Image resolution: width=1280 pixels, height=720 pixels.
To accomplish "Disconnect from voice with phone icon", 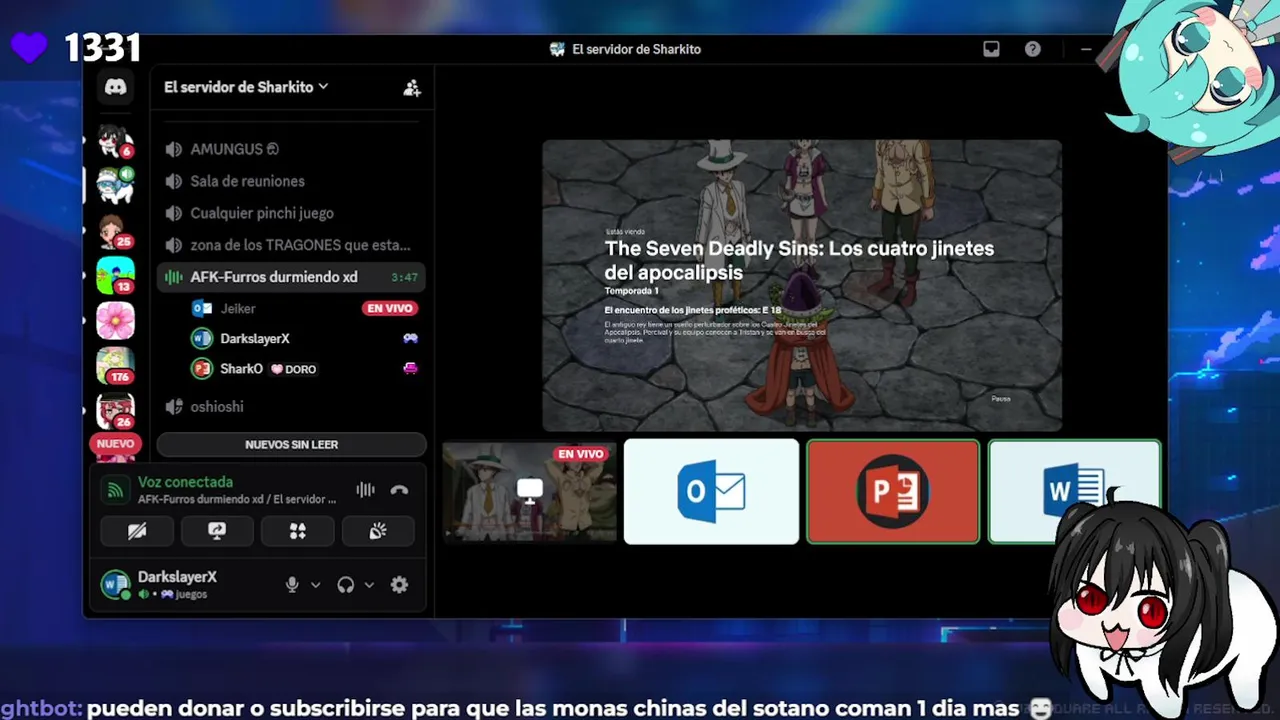I will click(399, 490).
